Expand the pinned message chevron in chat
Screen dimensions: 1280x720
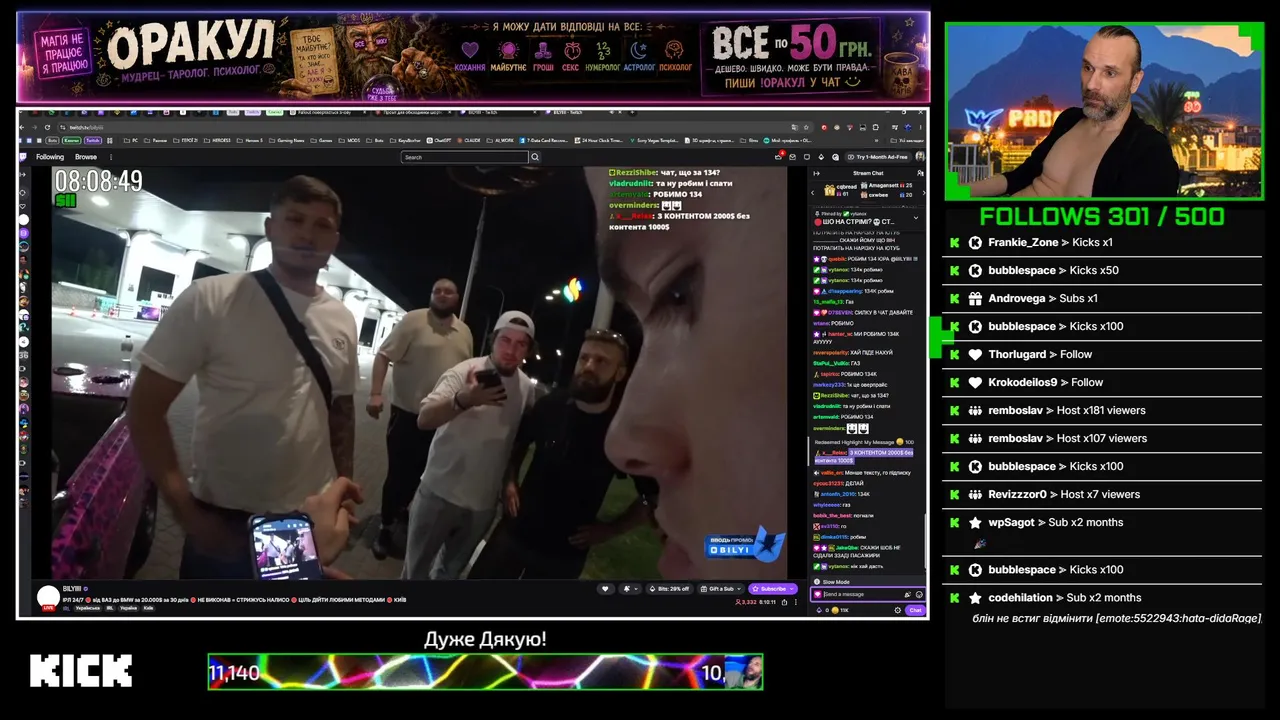[916, 217]
